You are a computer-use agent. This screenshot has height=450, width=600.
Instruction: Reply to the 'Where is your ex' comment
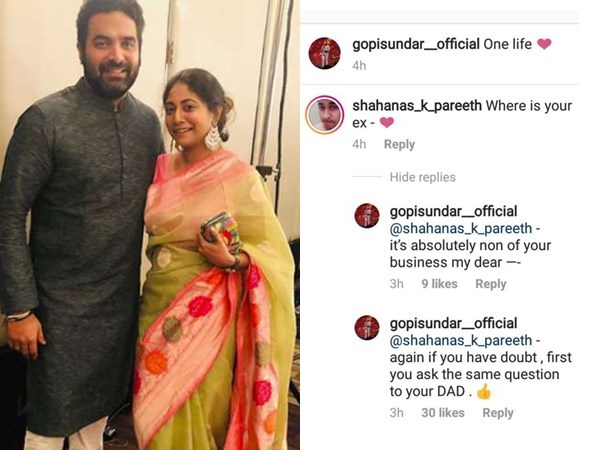pyautogui.click(x=399, y=145)
